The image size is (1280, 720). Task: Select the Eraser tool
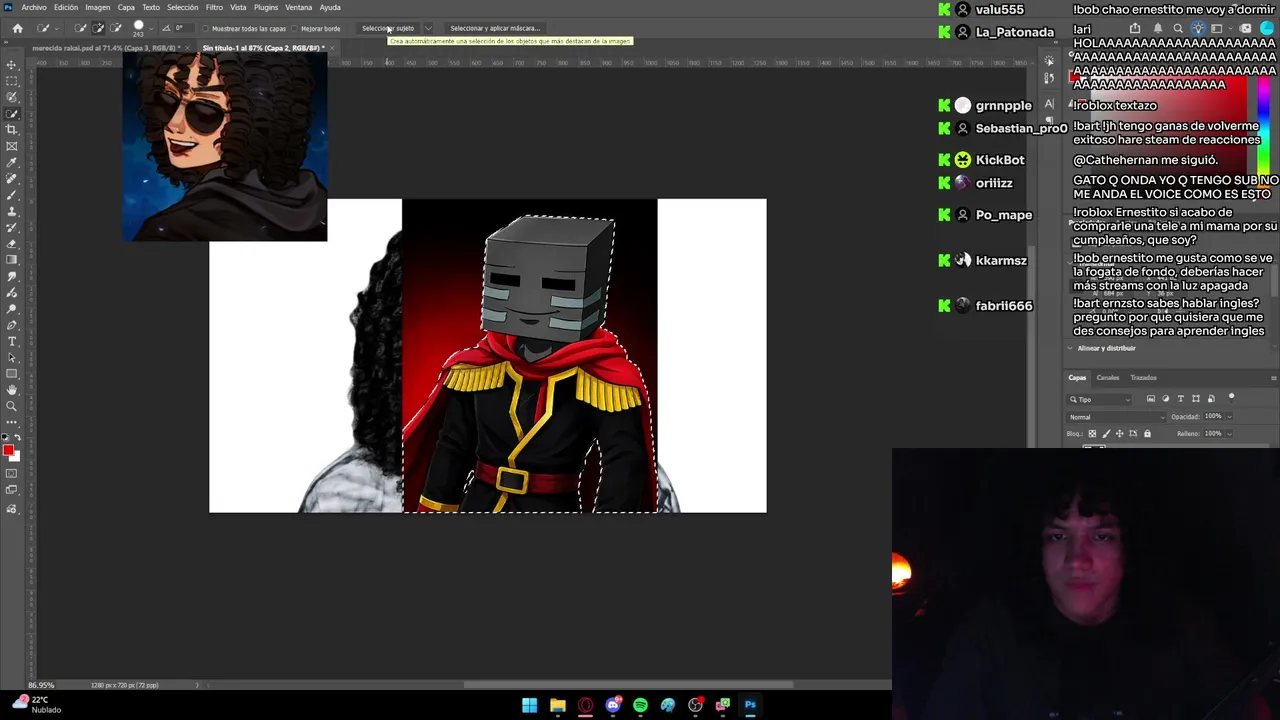tap(12, 244)
